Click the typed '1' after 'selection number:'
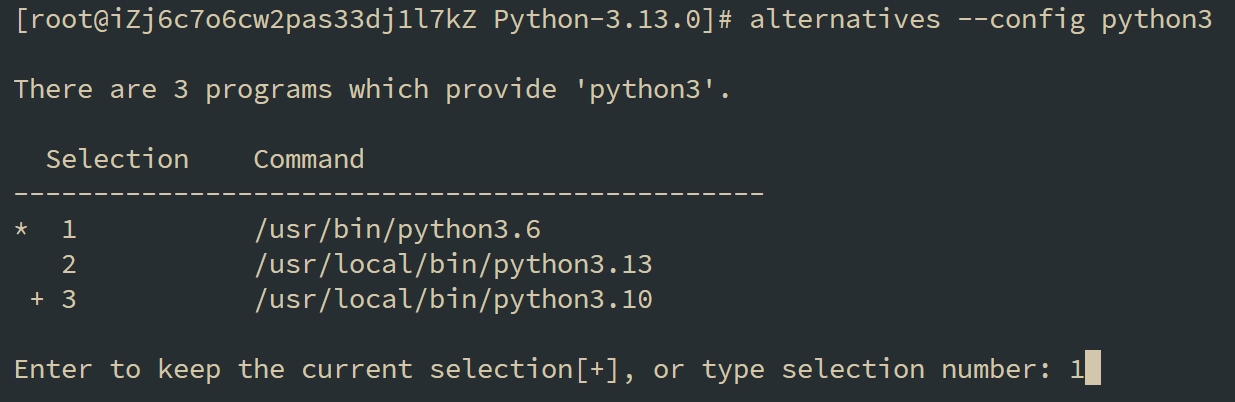This screenshot has height=402, width=1235. click(1076, 369)
